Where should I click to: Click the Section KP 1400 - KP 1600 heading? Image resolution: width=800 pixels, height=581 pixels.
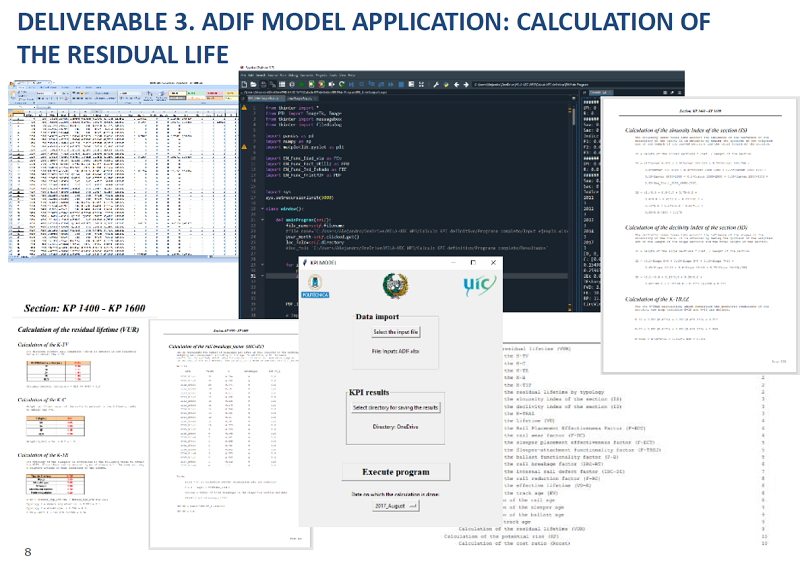[x=85, y=308]
